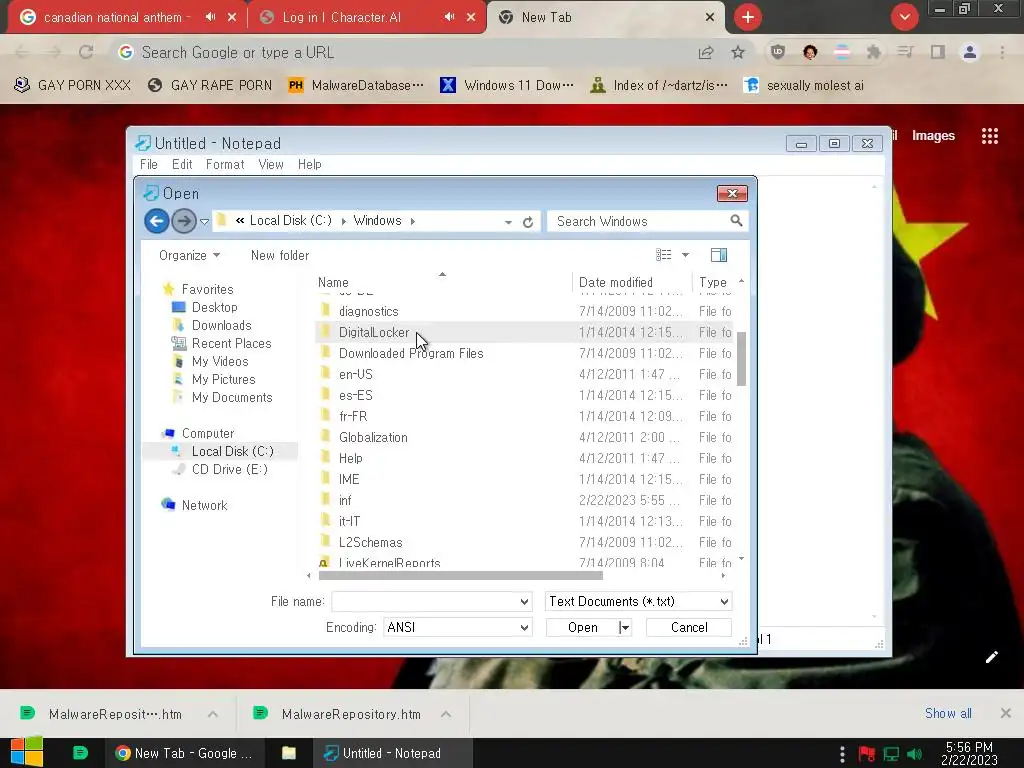
Task: Open Notepad's File menu
Action: coord(149,165)
